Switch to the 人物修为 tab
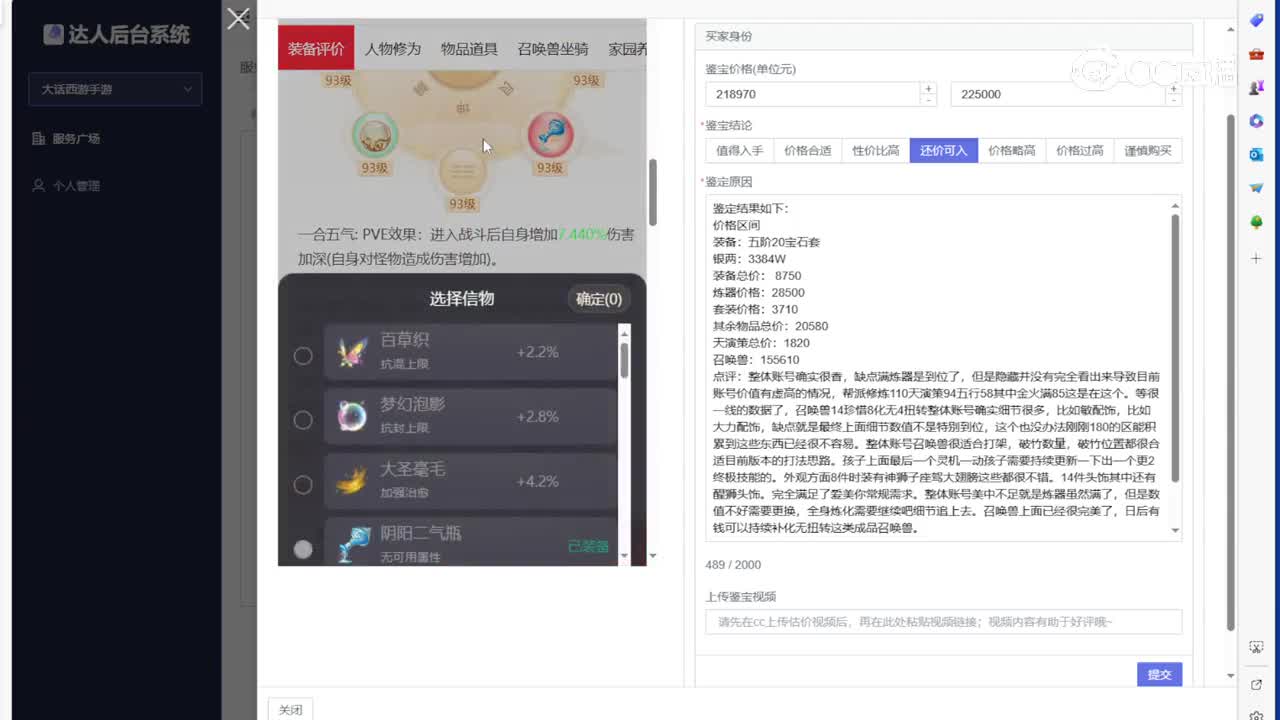Screen dimensions: 1280x720 click(392, 47)
